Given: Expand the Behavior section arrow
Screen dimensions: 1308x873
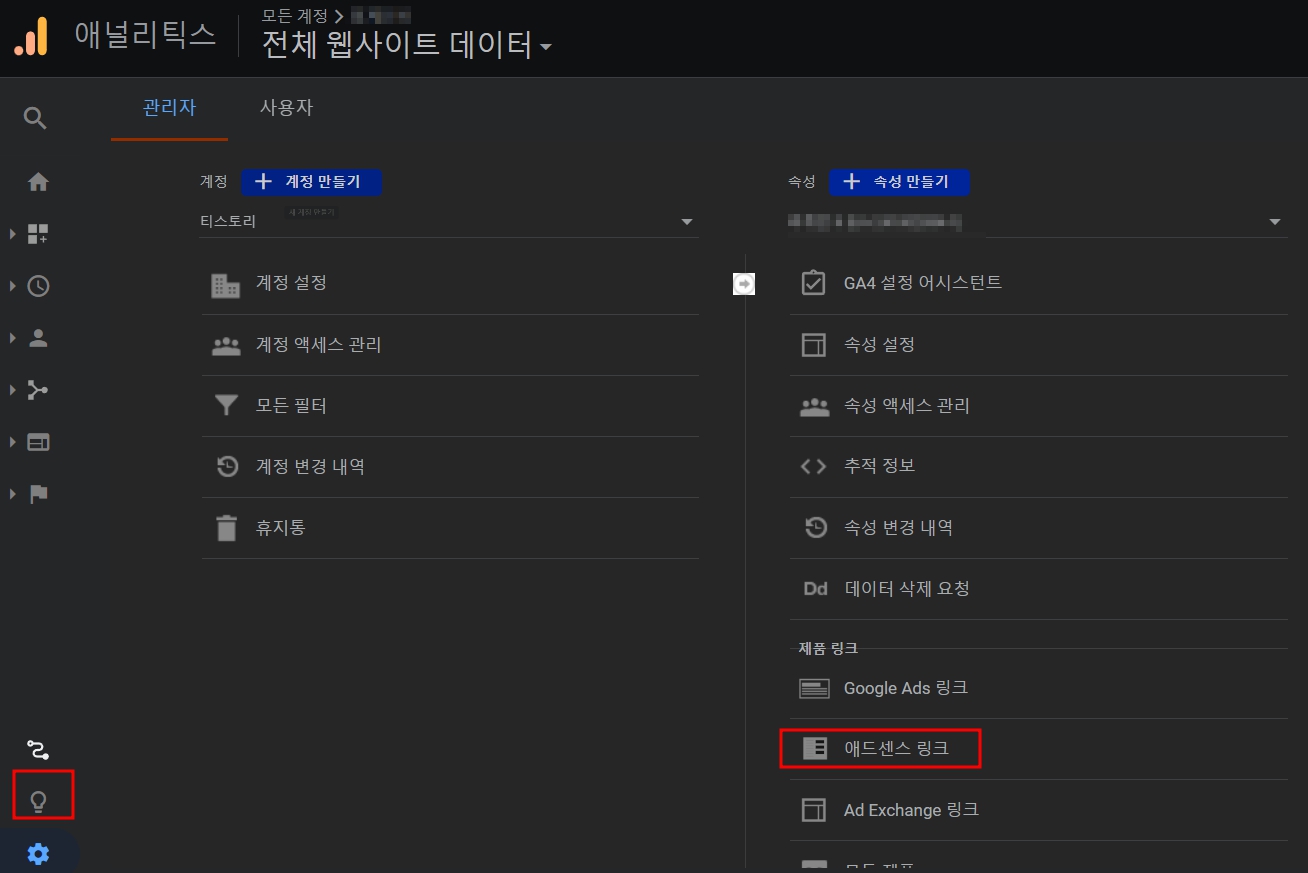Looking at the screenshot, I should (12, 442).
